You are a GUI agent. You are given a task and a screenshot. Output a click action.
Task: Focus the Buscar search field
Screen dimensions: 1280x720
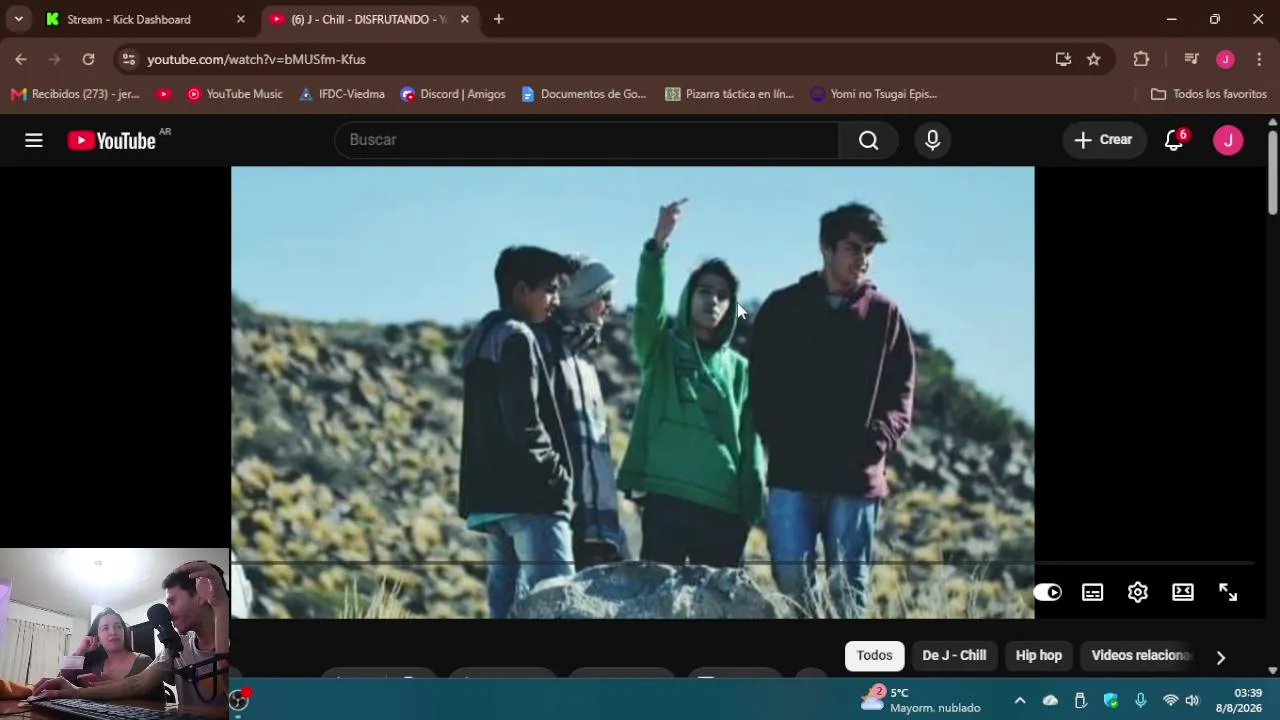point(586,140)
